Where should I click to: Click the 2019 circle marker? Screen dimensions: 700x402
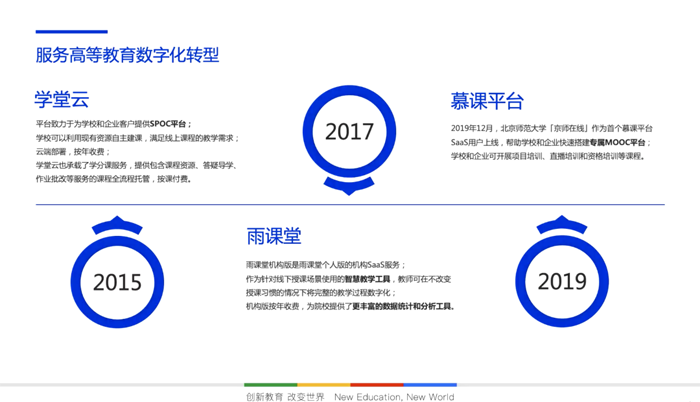pos(562,281)
